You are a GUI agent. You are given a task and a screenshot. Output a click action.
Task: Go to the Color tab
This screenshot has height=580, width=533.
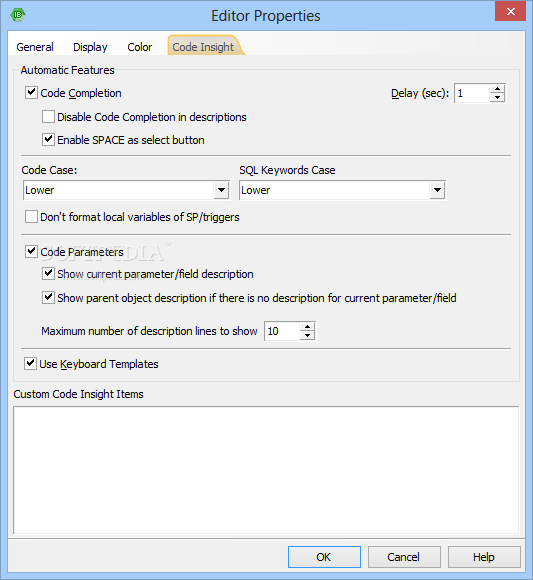pyautogui.click(x=139, y=47)
